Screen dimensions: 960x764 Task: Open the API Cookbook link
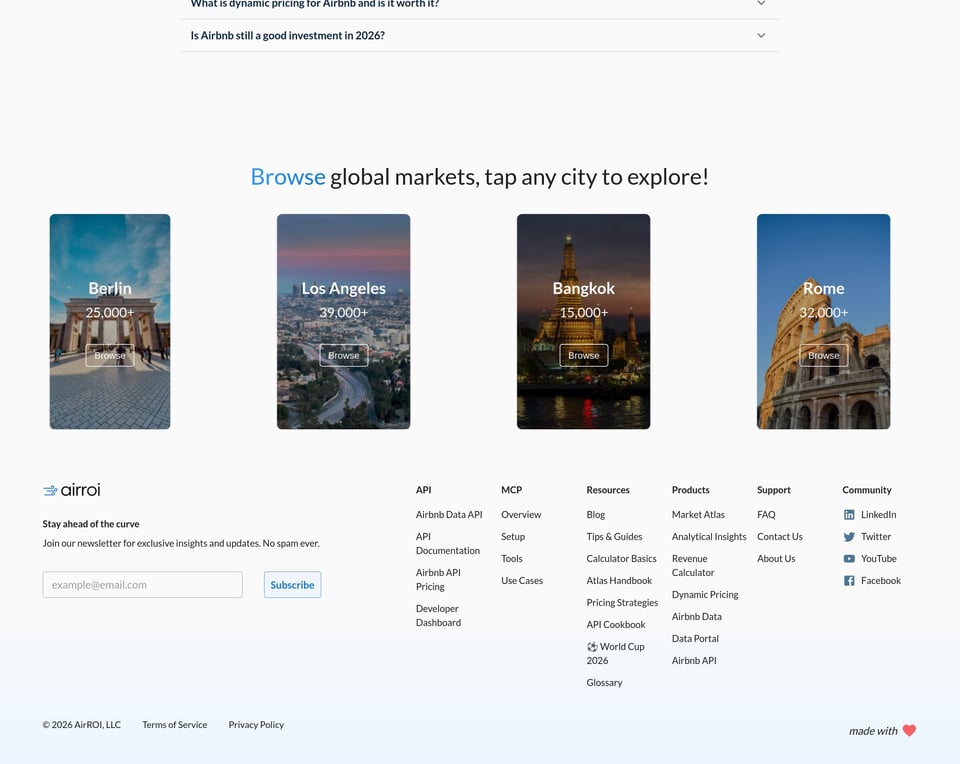616,625
